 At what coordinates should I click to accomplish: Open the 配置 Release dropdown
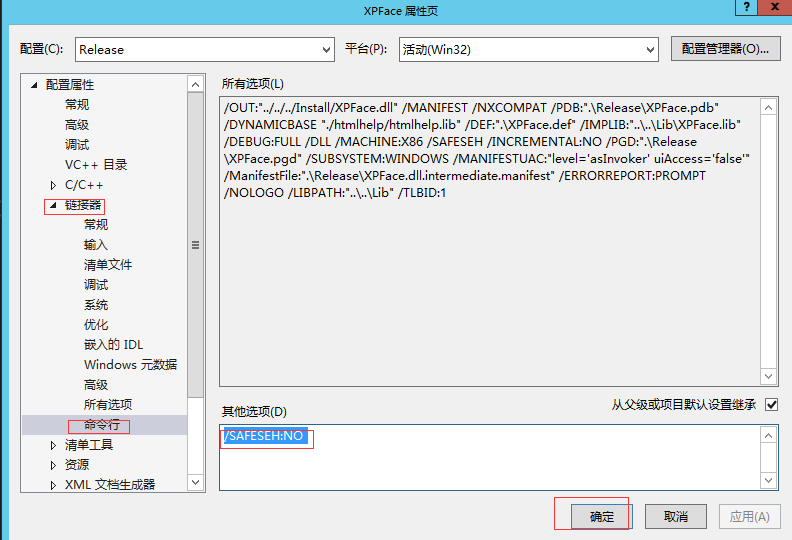(205, 50)
